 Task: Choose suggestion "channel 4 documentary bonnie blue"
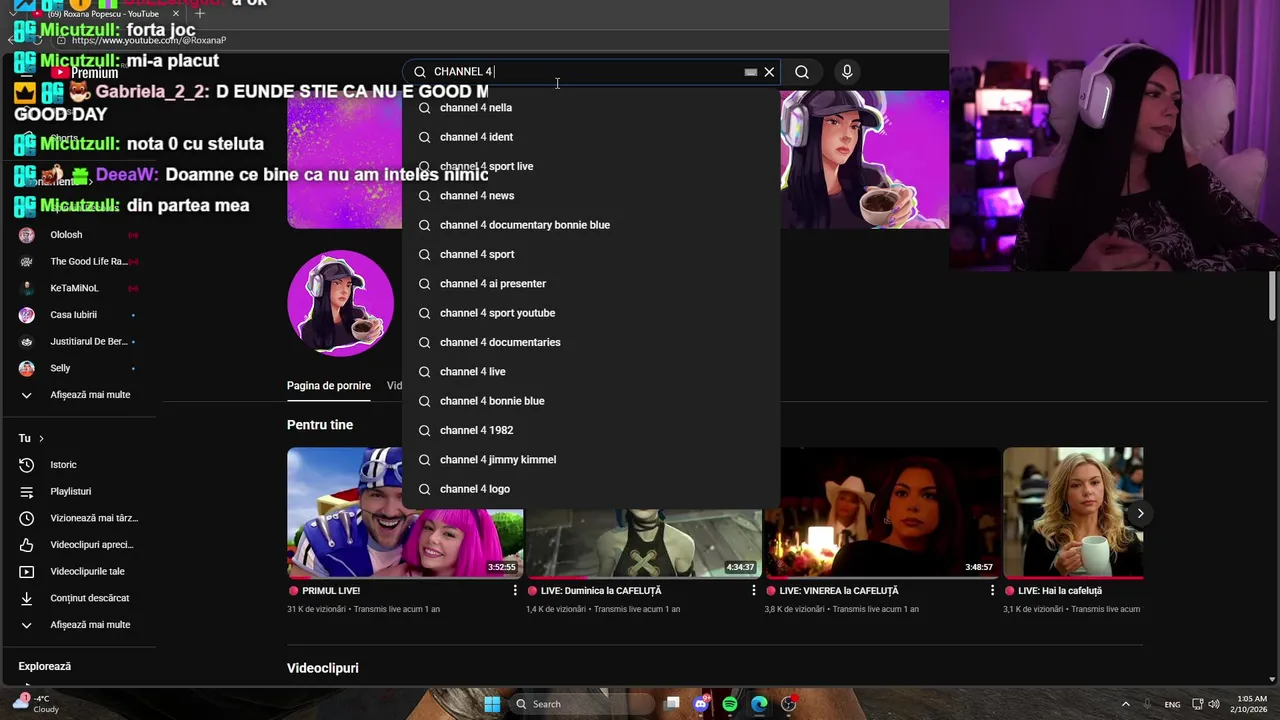point(590,225)
